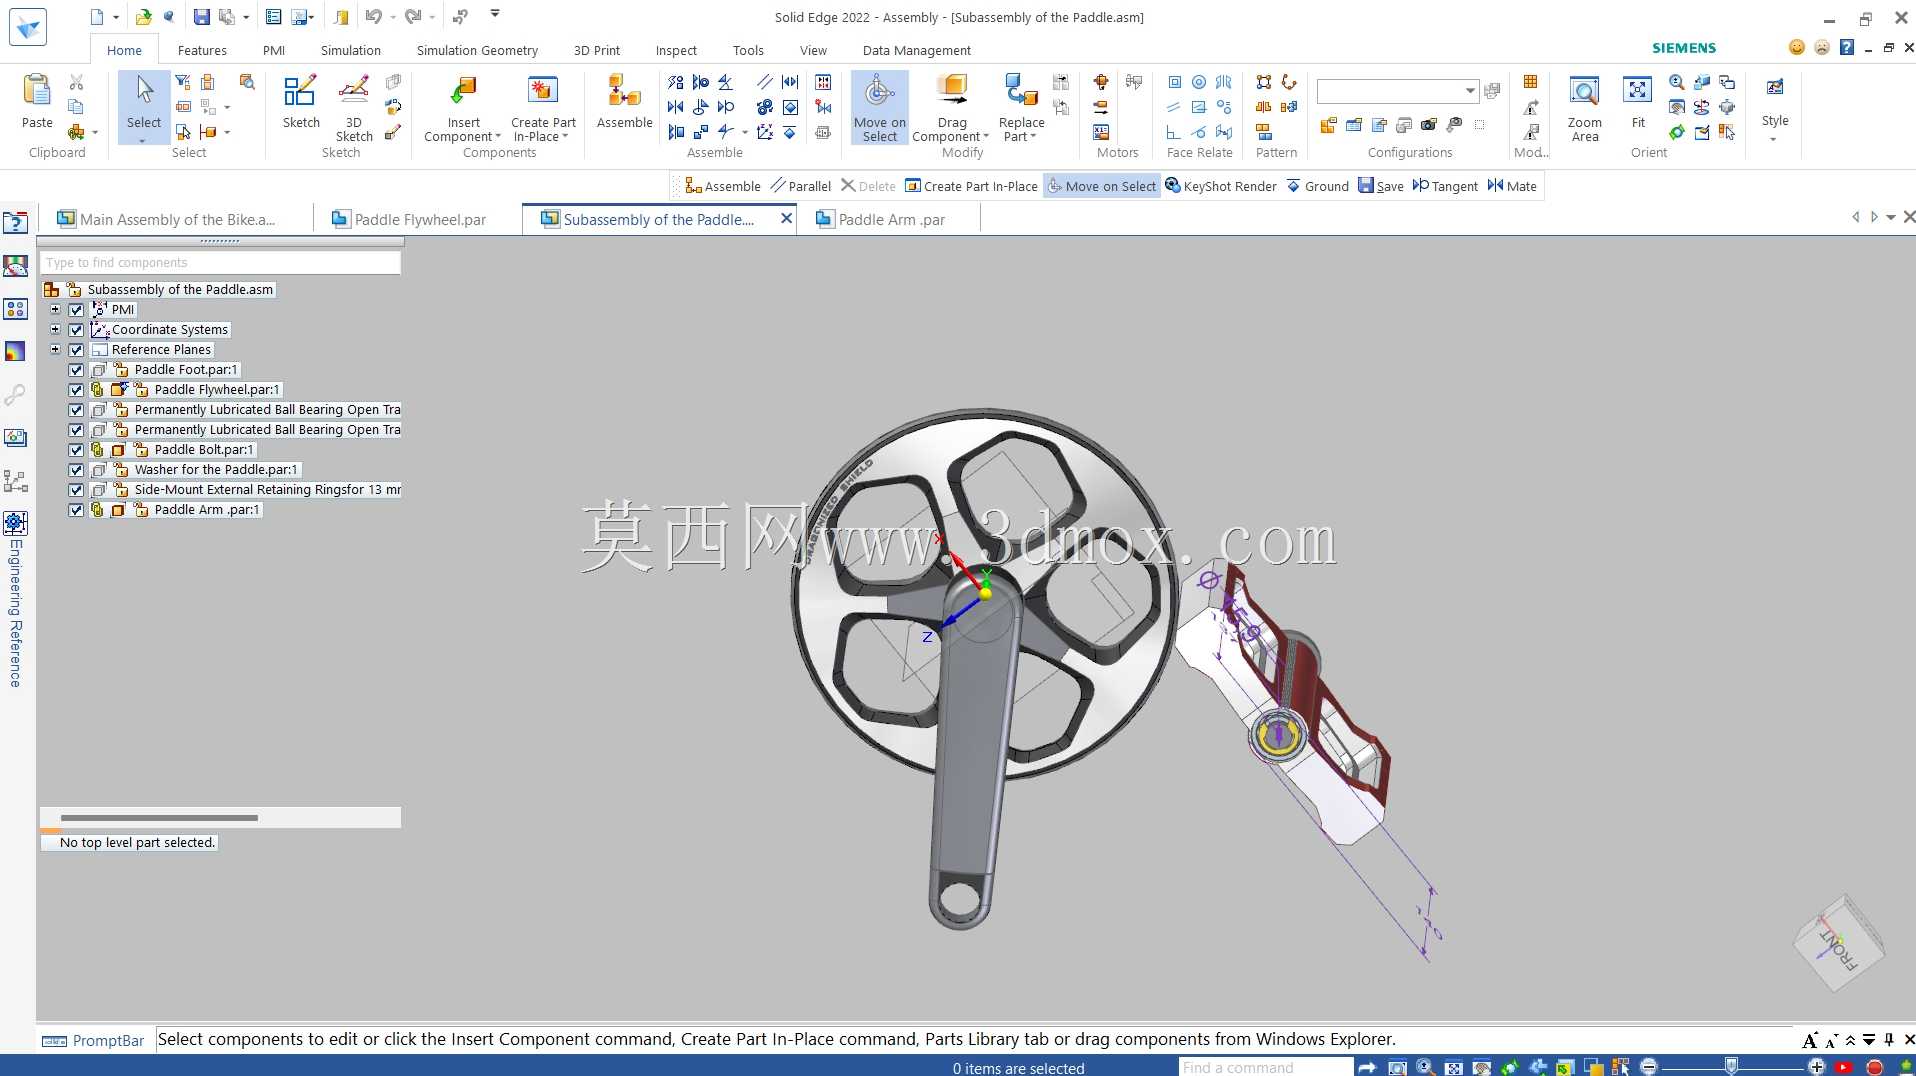Click the PathFinder horizontal scrollbar

click(x=159, y=818)
